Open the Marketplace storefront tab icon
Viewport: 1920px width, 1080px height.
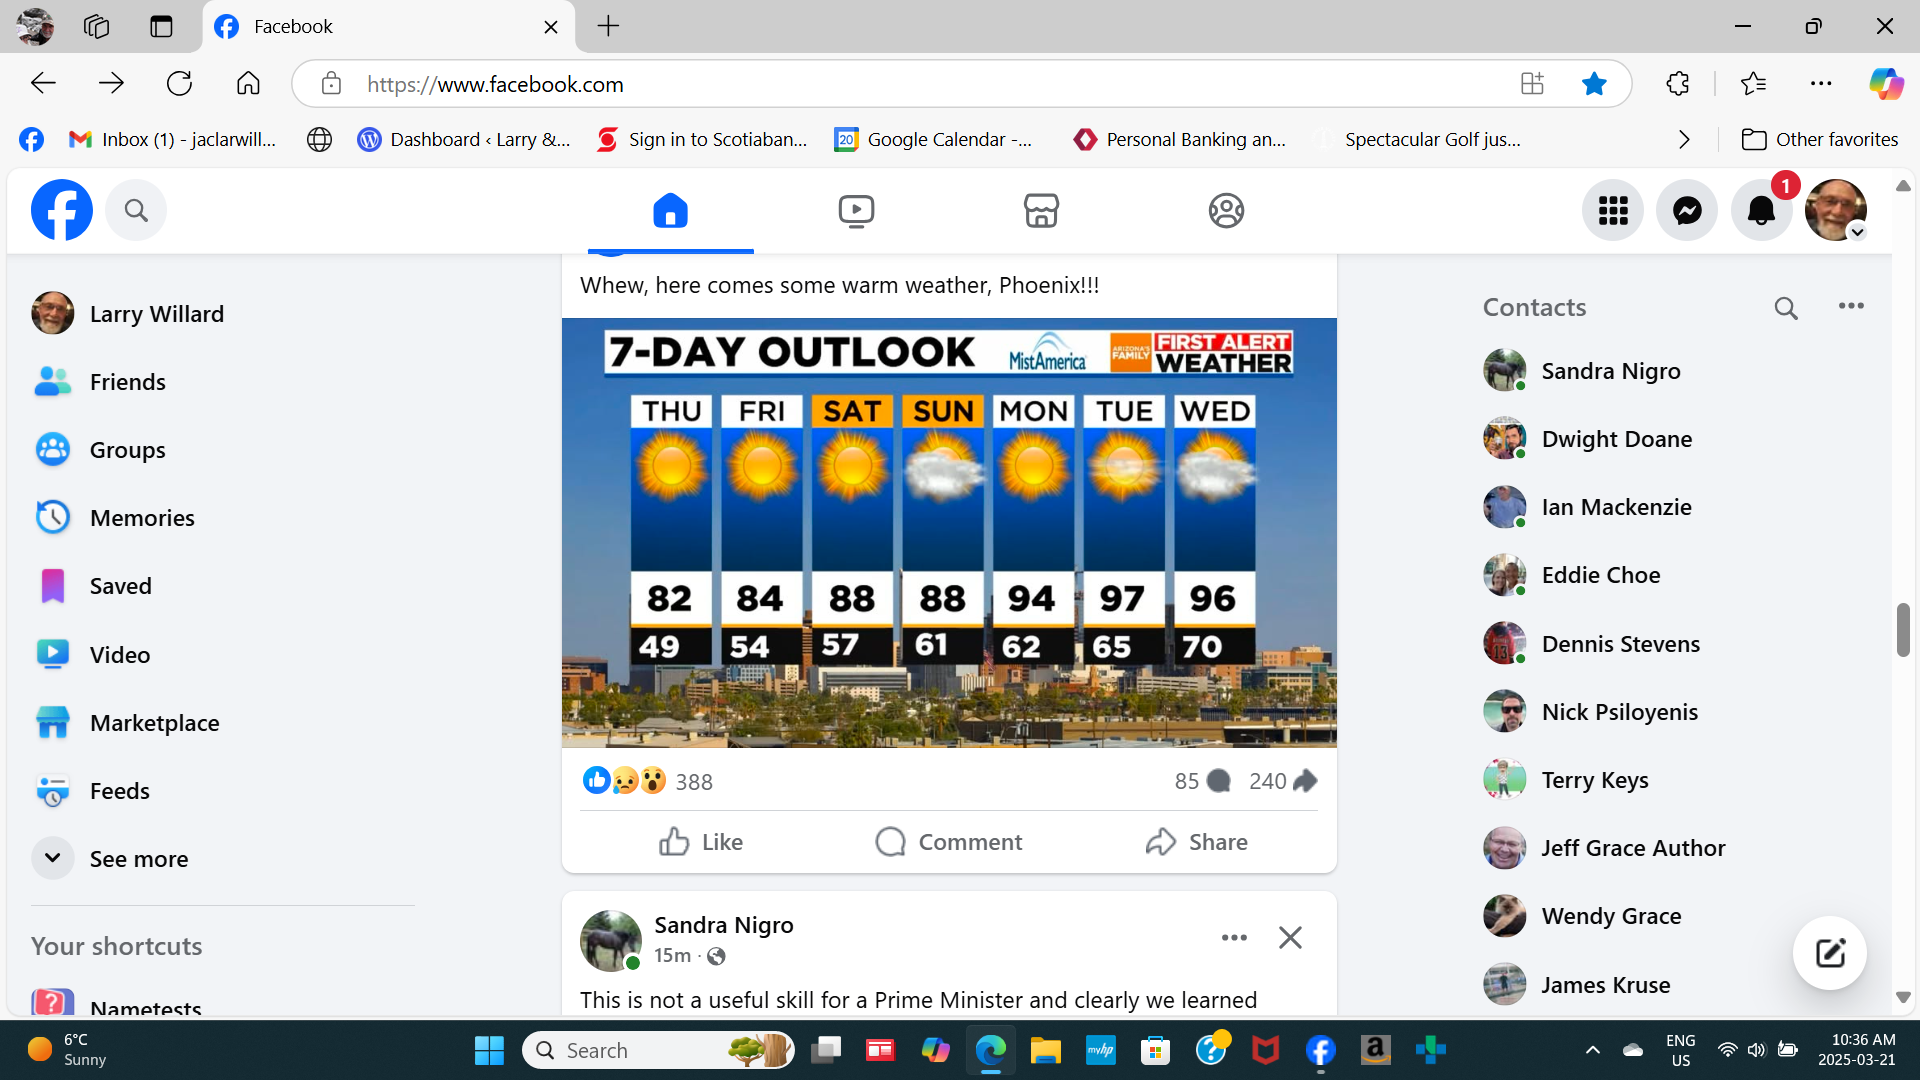1041,211
